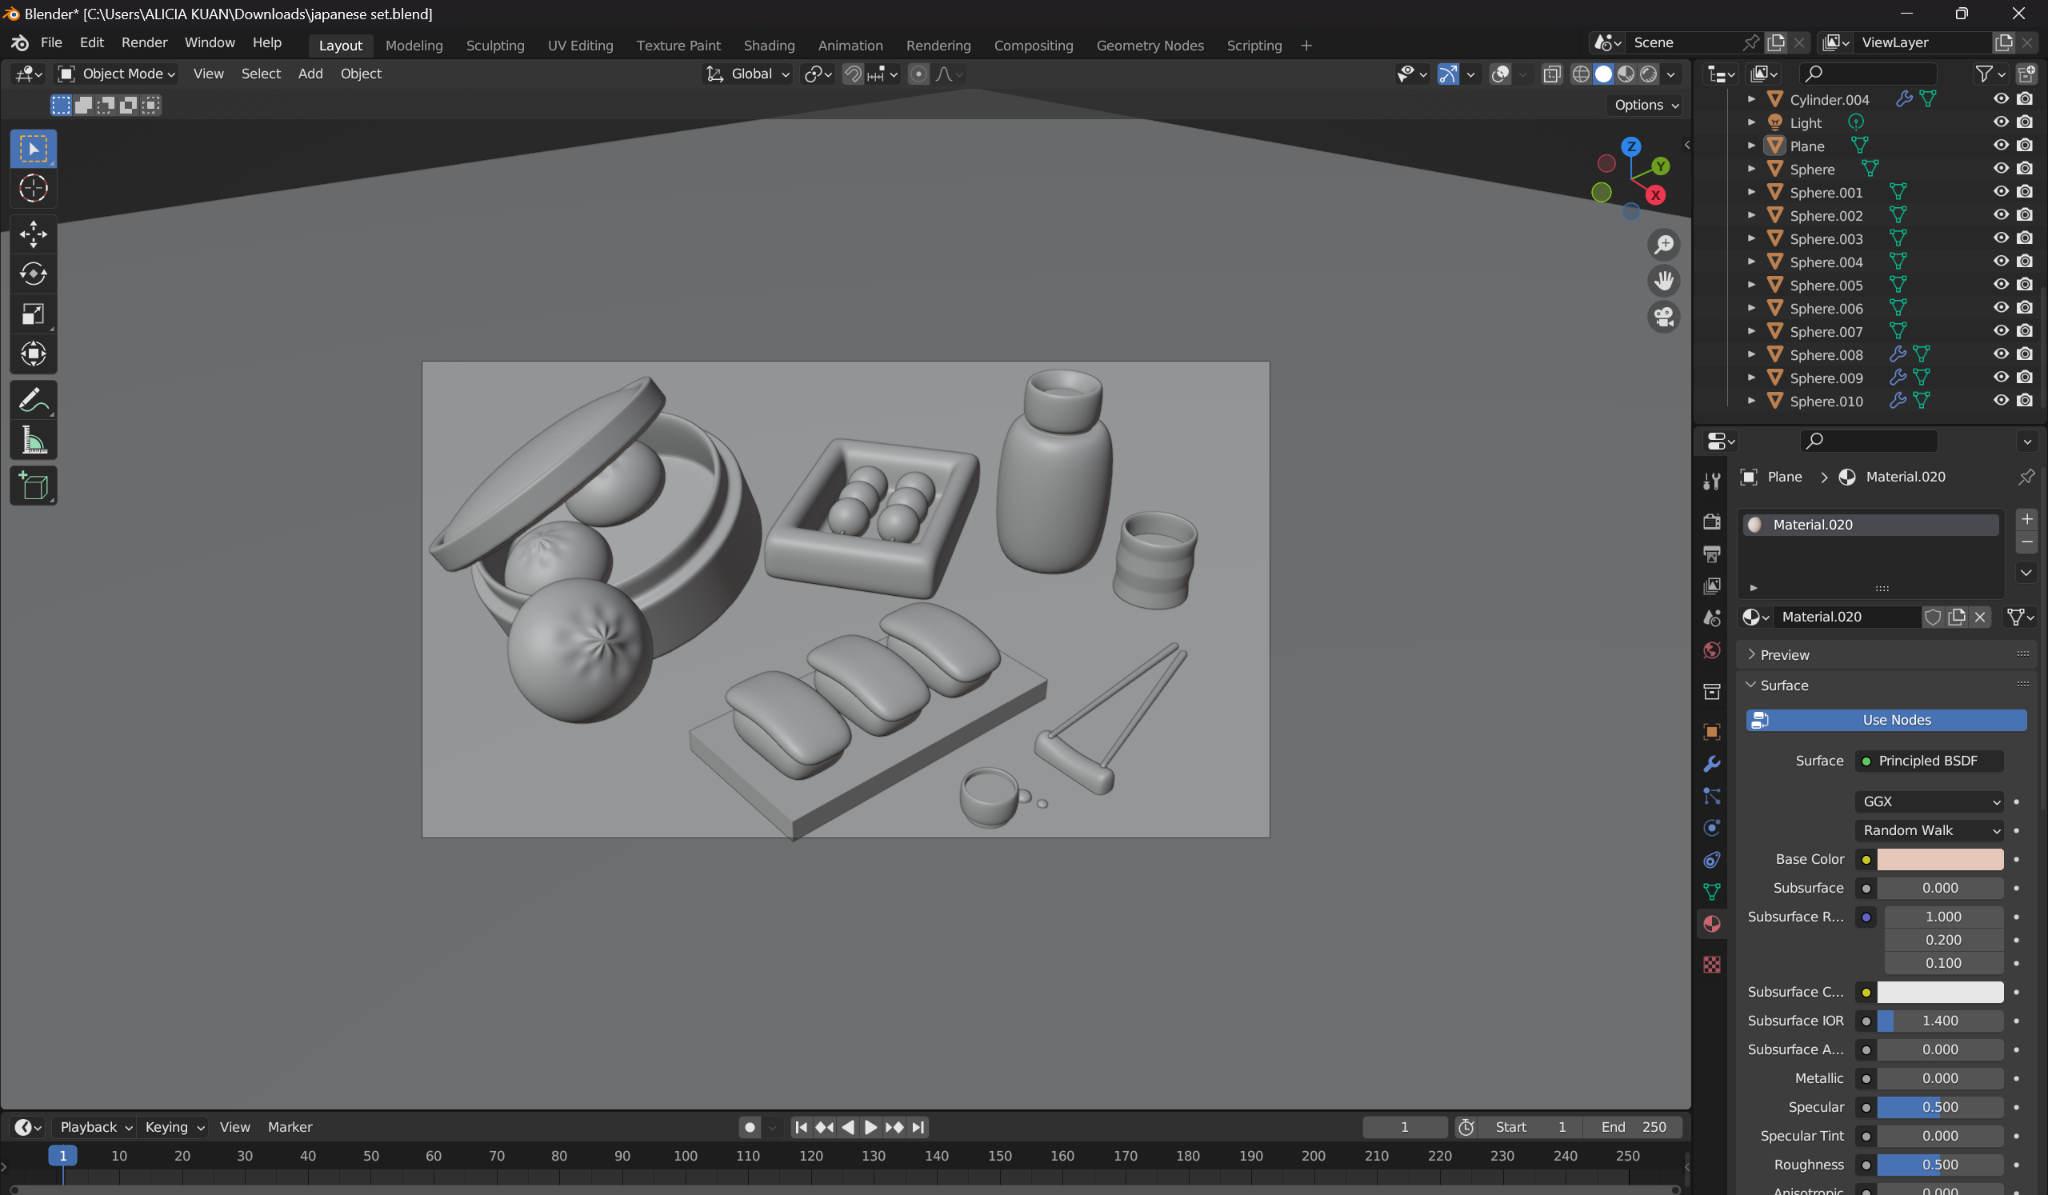Activate the Annotate pencil tool
The height and width of the screenshot is (1195, 2048).
(33, 400)
